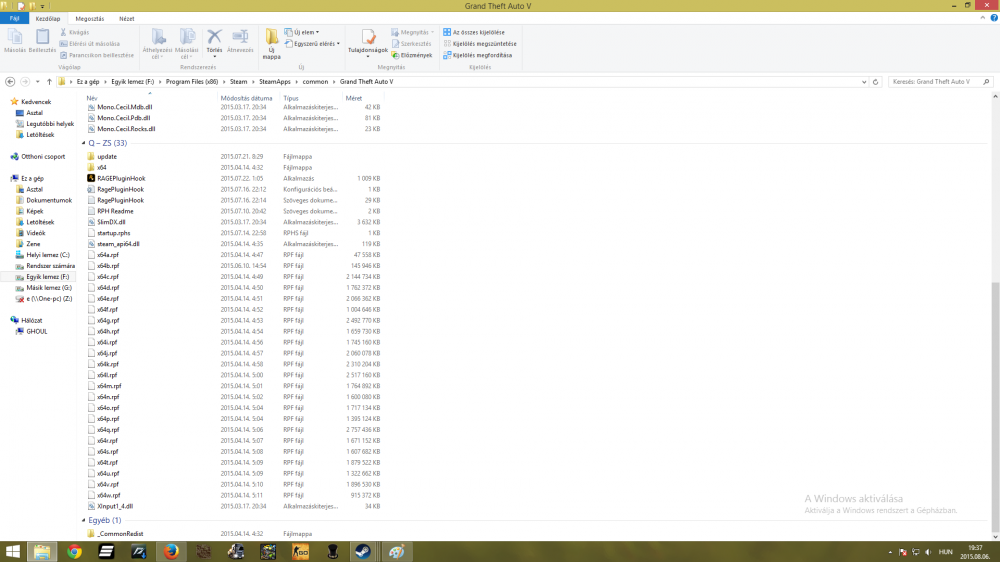Image resolution: width=1000 pixels, height=562 pixels.
Task: Open recent locations dropdown arrow
Action: pyautogui.click(x=38, y=82)
